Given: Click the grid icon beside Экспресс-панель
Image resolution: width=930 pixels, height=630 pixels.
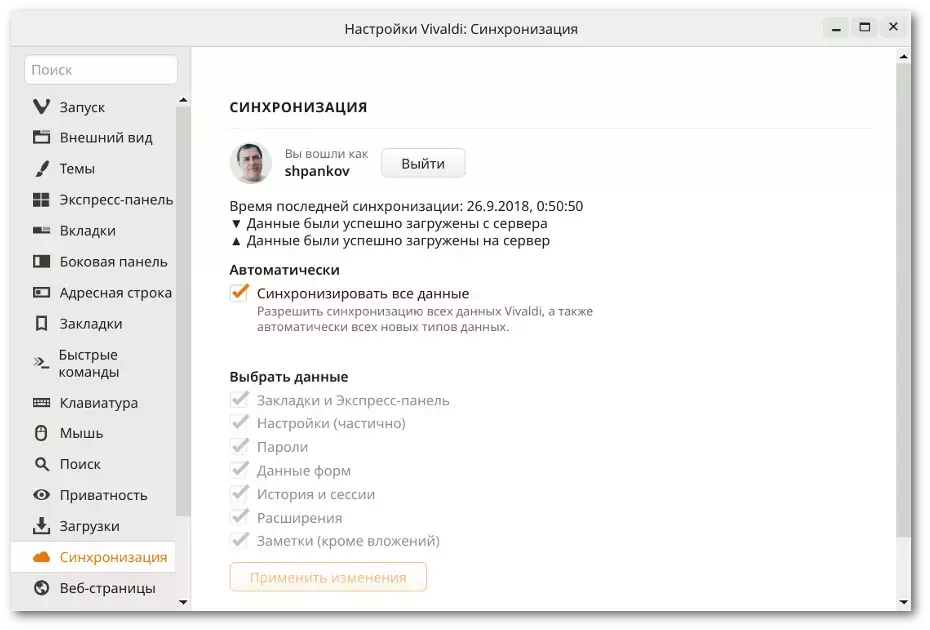Looking at the screenshot, I should point(41,200).
